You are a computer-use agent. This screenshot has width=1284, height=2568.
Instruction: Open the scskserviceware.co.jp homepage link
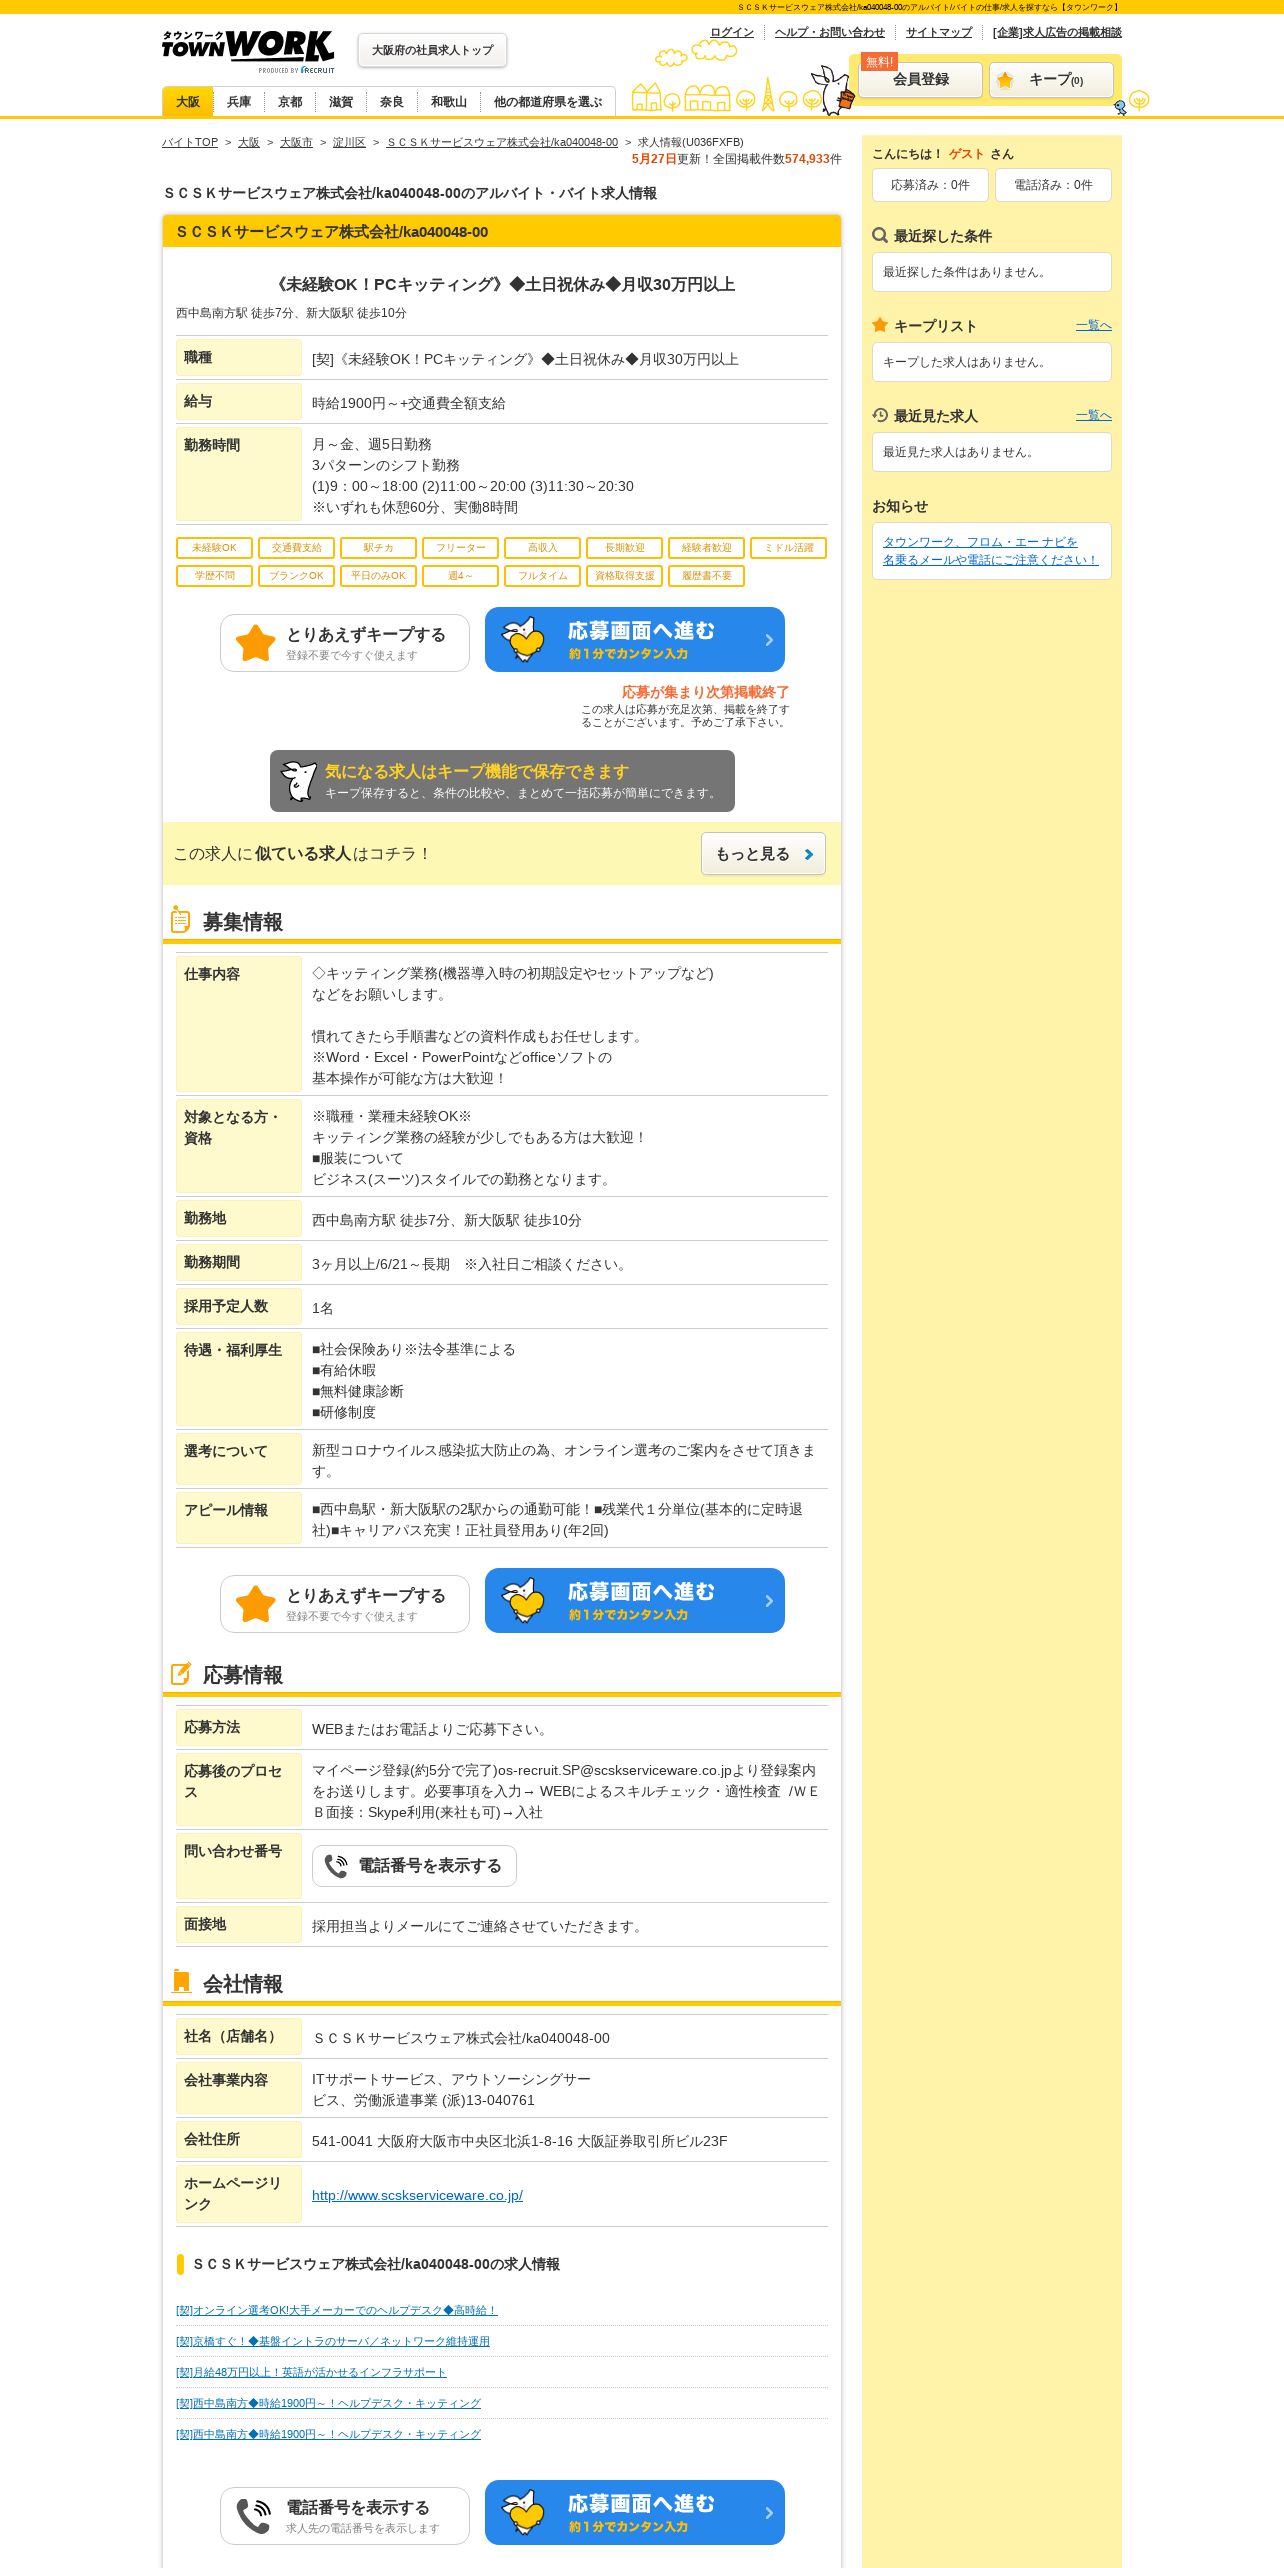coord(417,2195)
